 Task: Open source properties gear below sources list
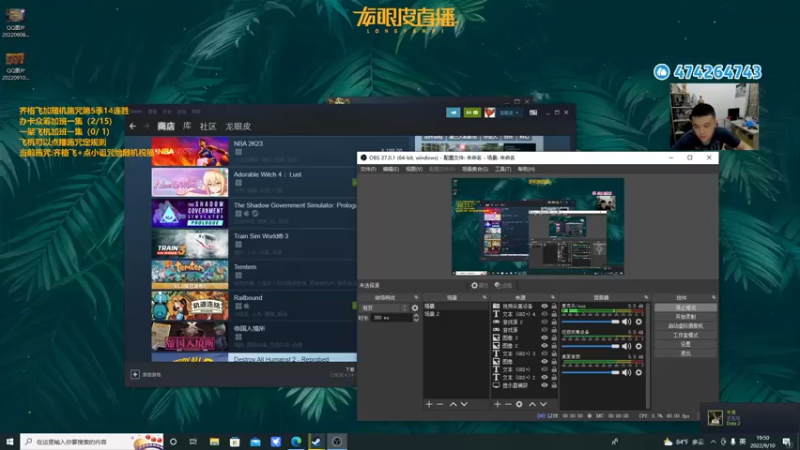pos(519,404)
